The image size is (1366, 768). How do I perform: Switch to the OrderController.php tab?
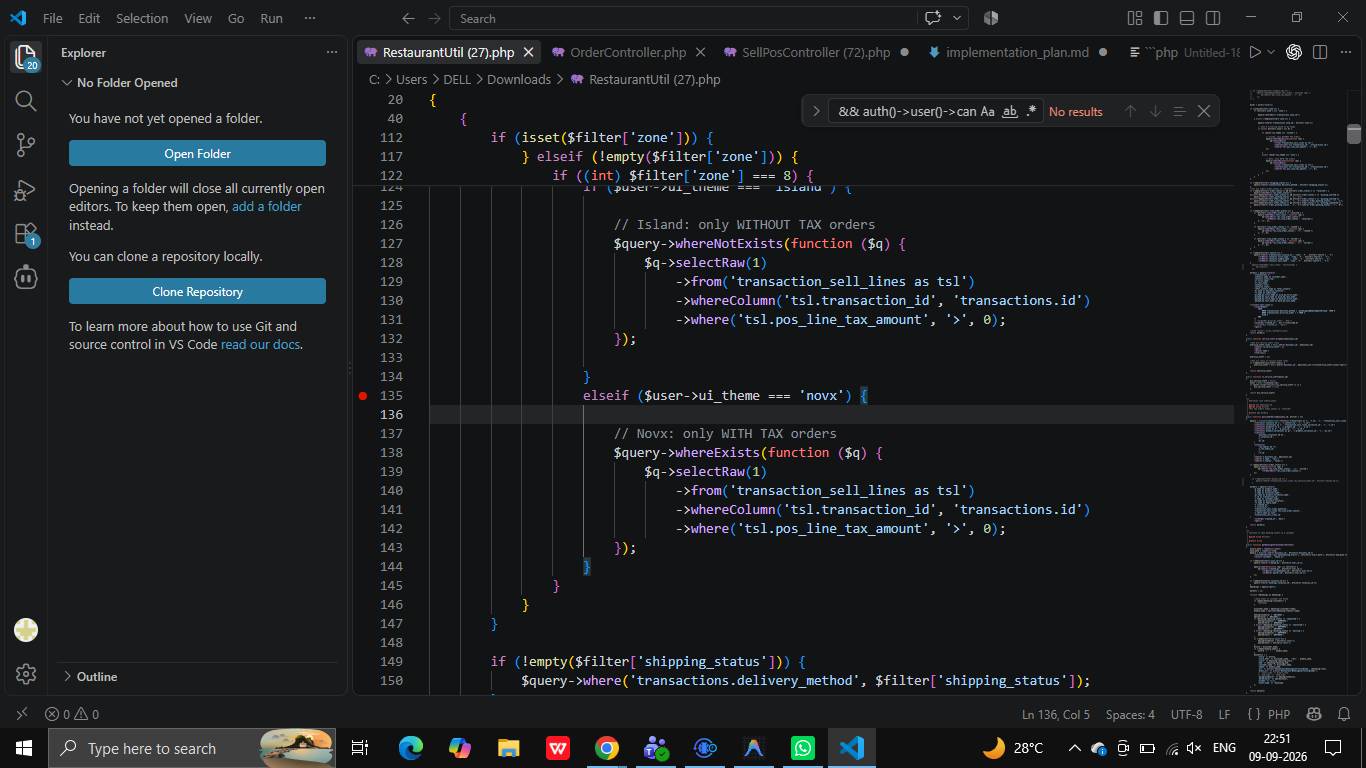coord(628,52)
